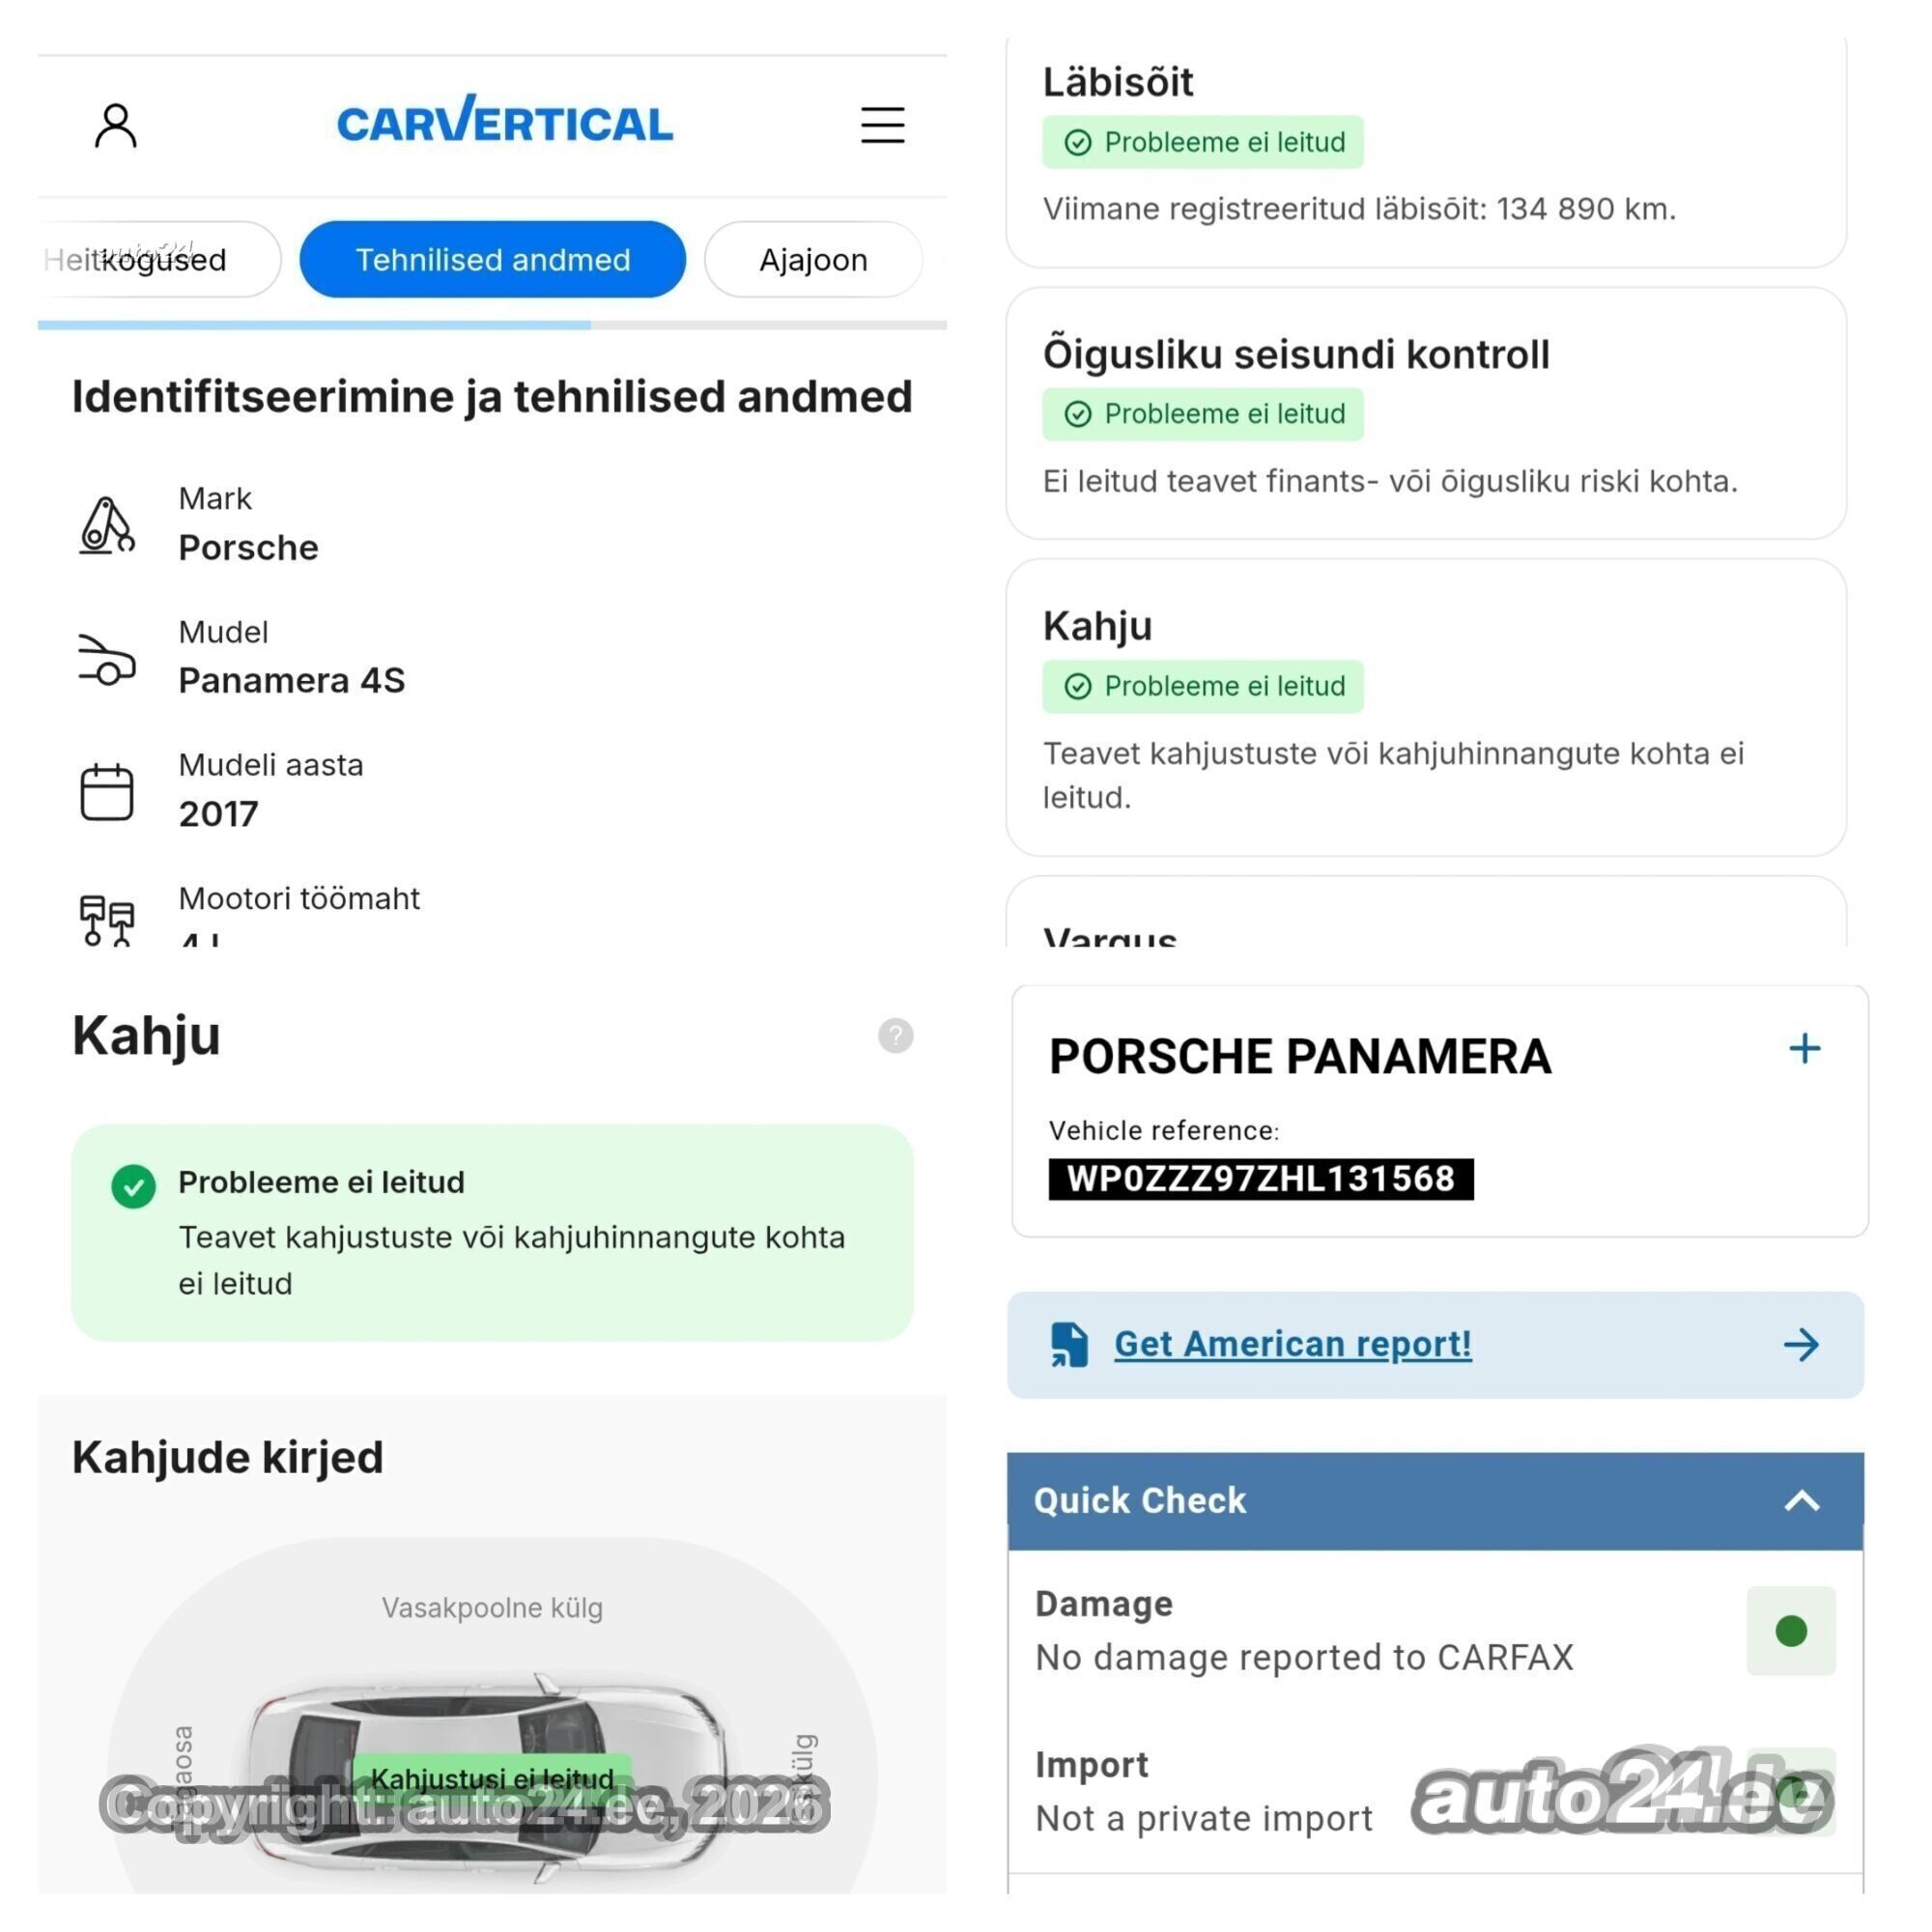Open the hamburger menu icon
Screen dimensions: 1932x1932
click(x=882, y=125)
